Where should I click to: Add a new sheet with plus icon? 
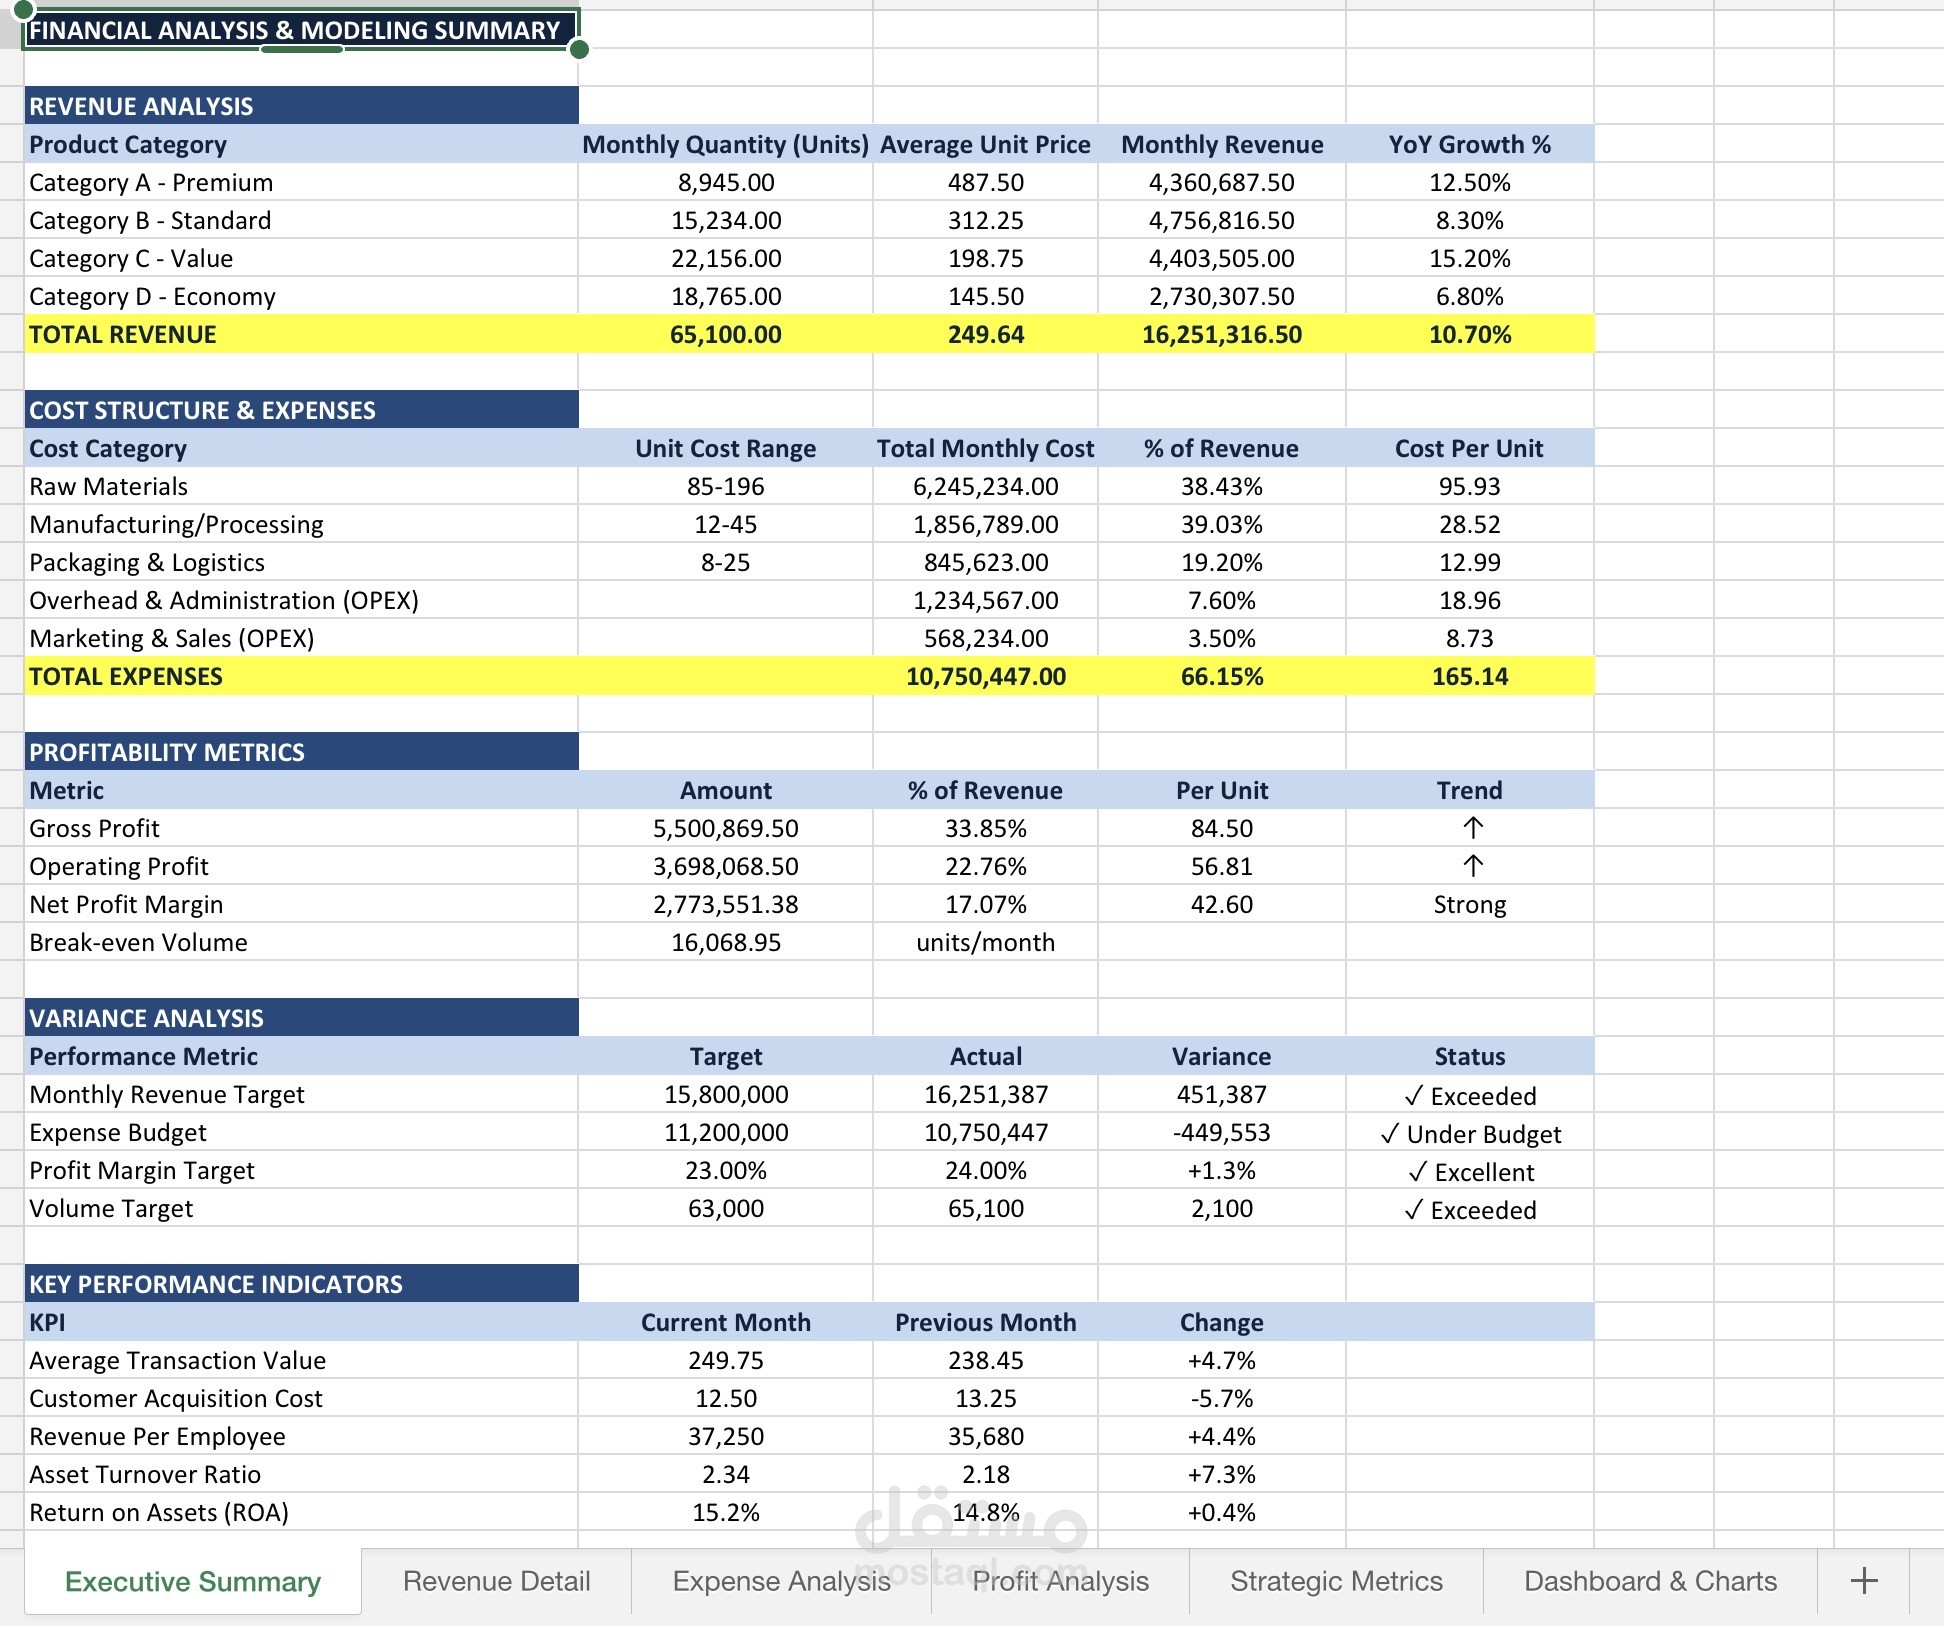coord(1863,1581)
